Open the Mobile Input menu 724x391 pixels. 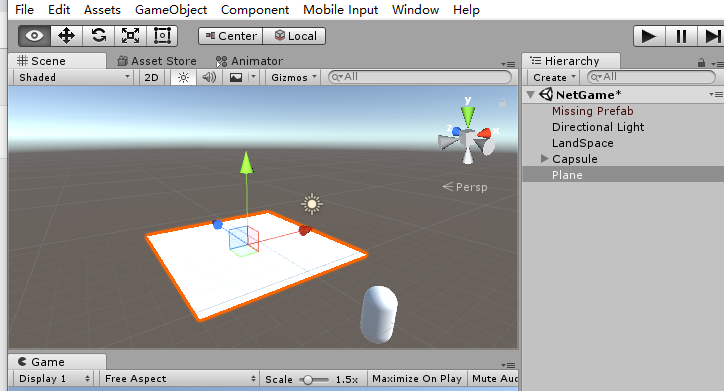pos(340,10)
